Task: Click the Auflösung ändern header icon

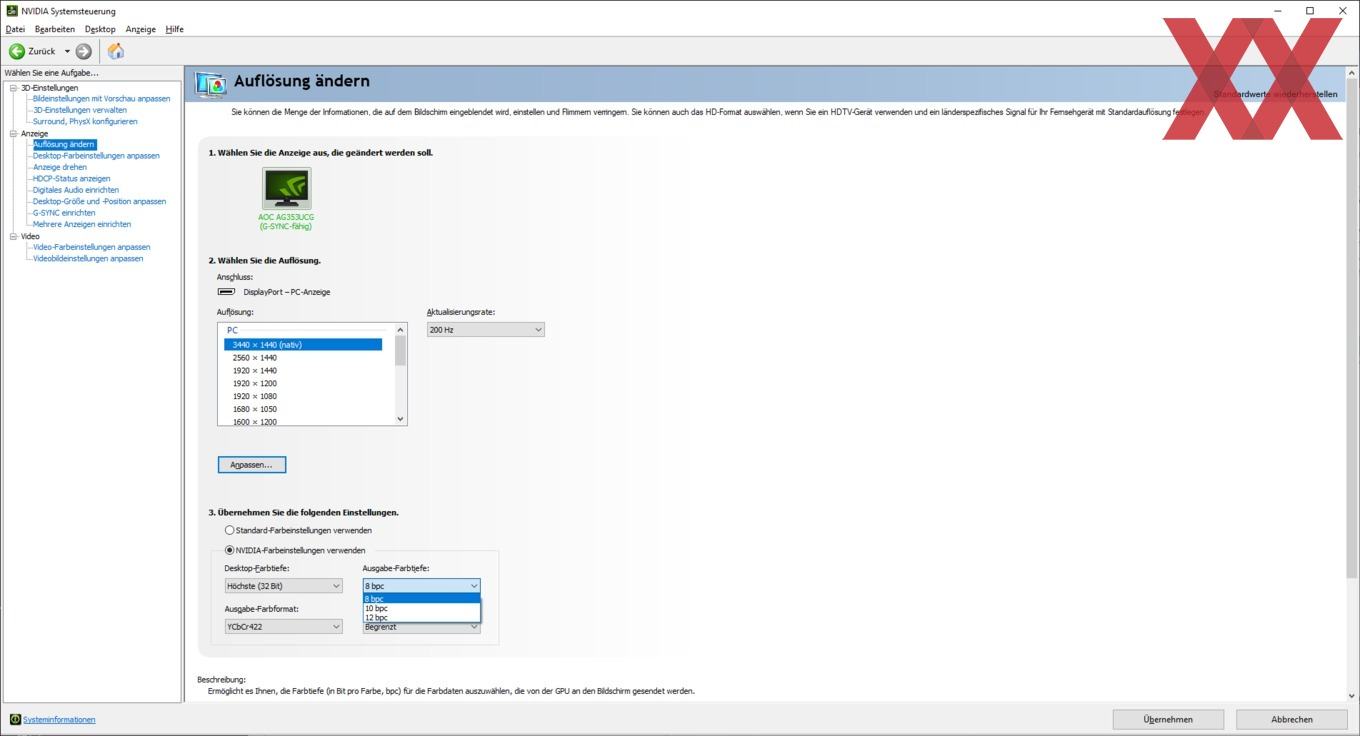Action: coord(210,85)
